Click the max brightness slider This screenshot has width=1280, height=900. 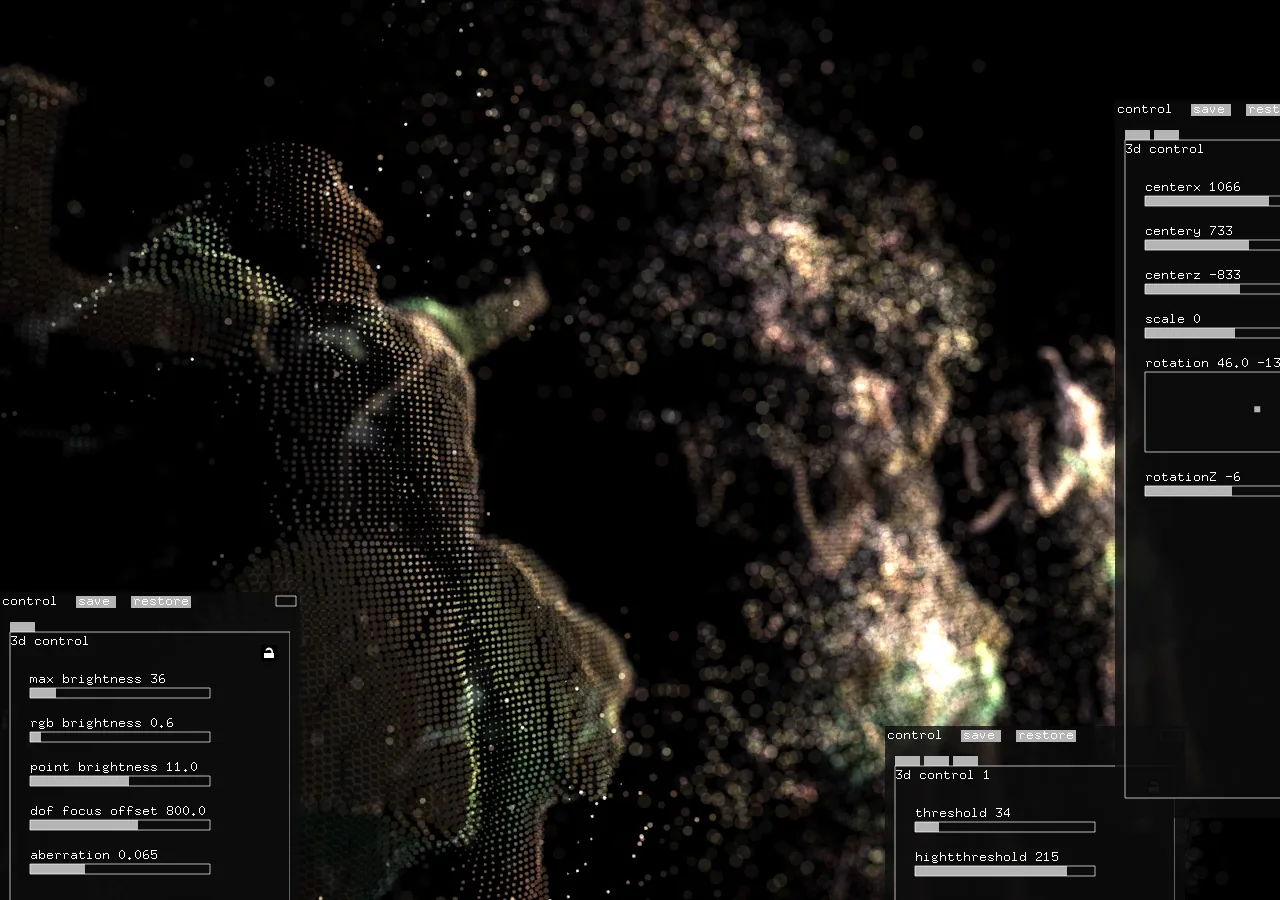[120, 693]
